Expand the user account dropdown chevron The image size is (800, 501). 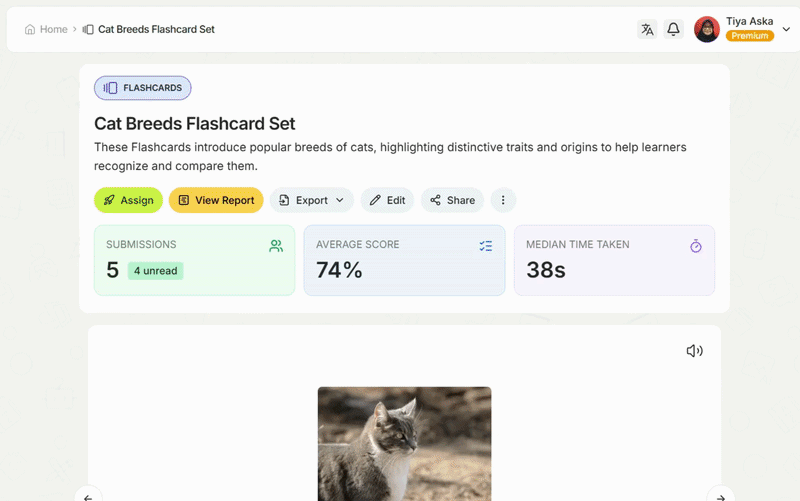[x=786, y=30]
